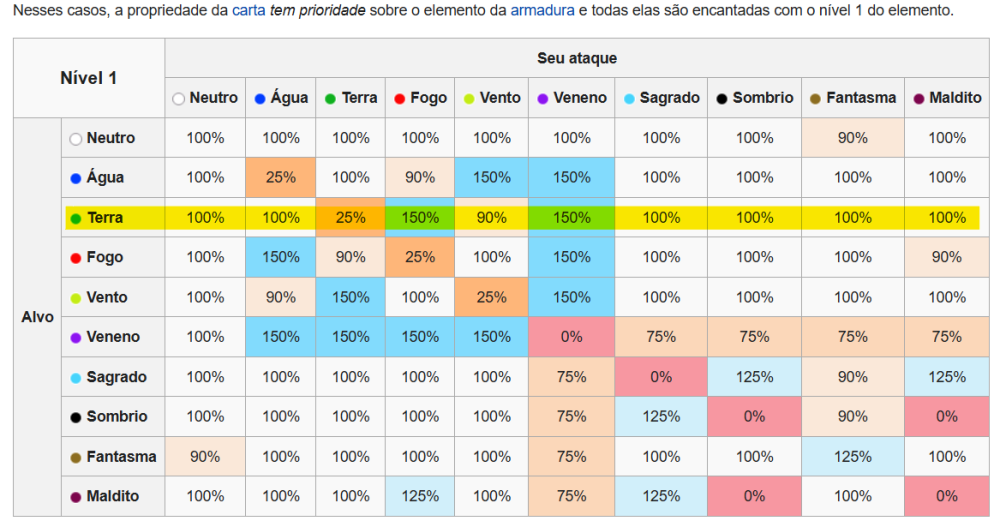Click the light blue Sagrado dot in column header
Image resolution: width=1000 pixels, height=521 pixels.
coord(629,99)
